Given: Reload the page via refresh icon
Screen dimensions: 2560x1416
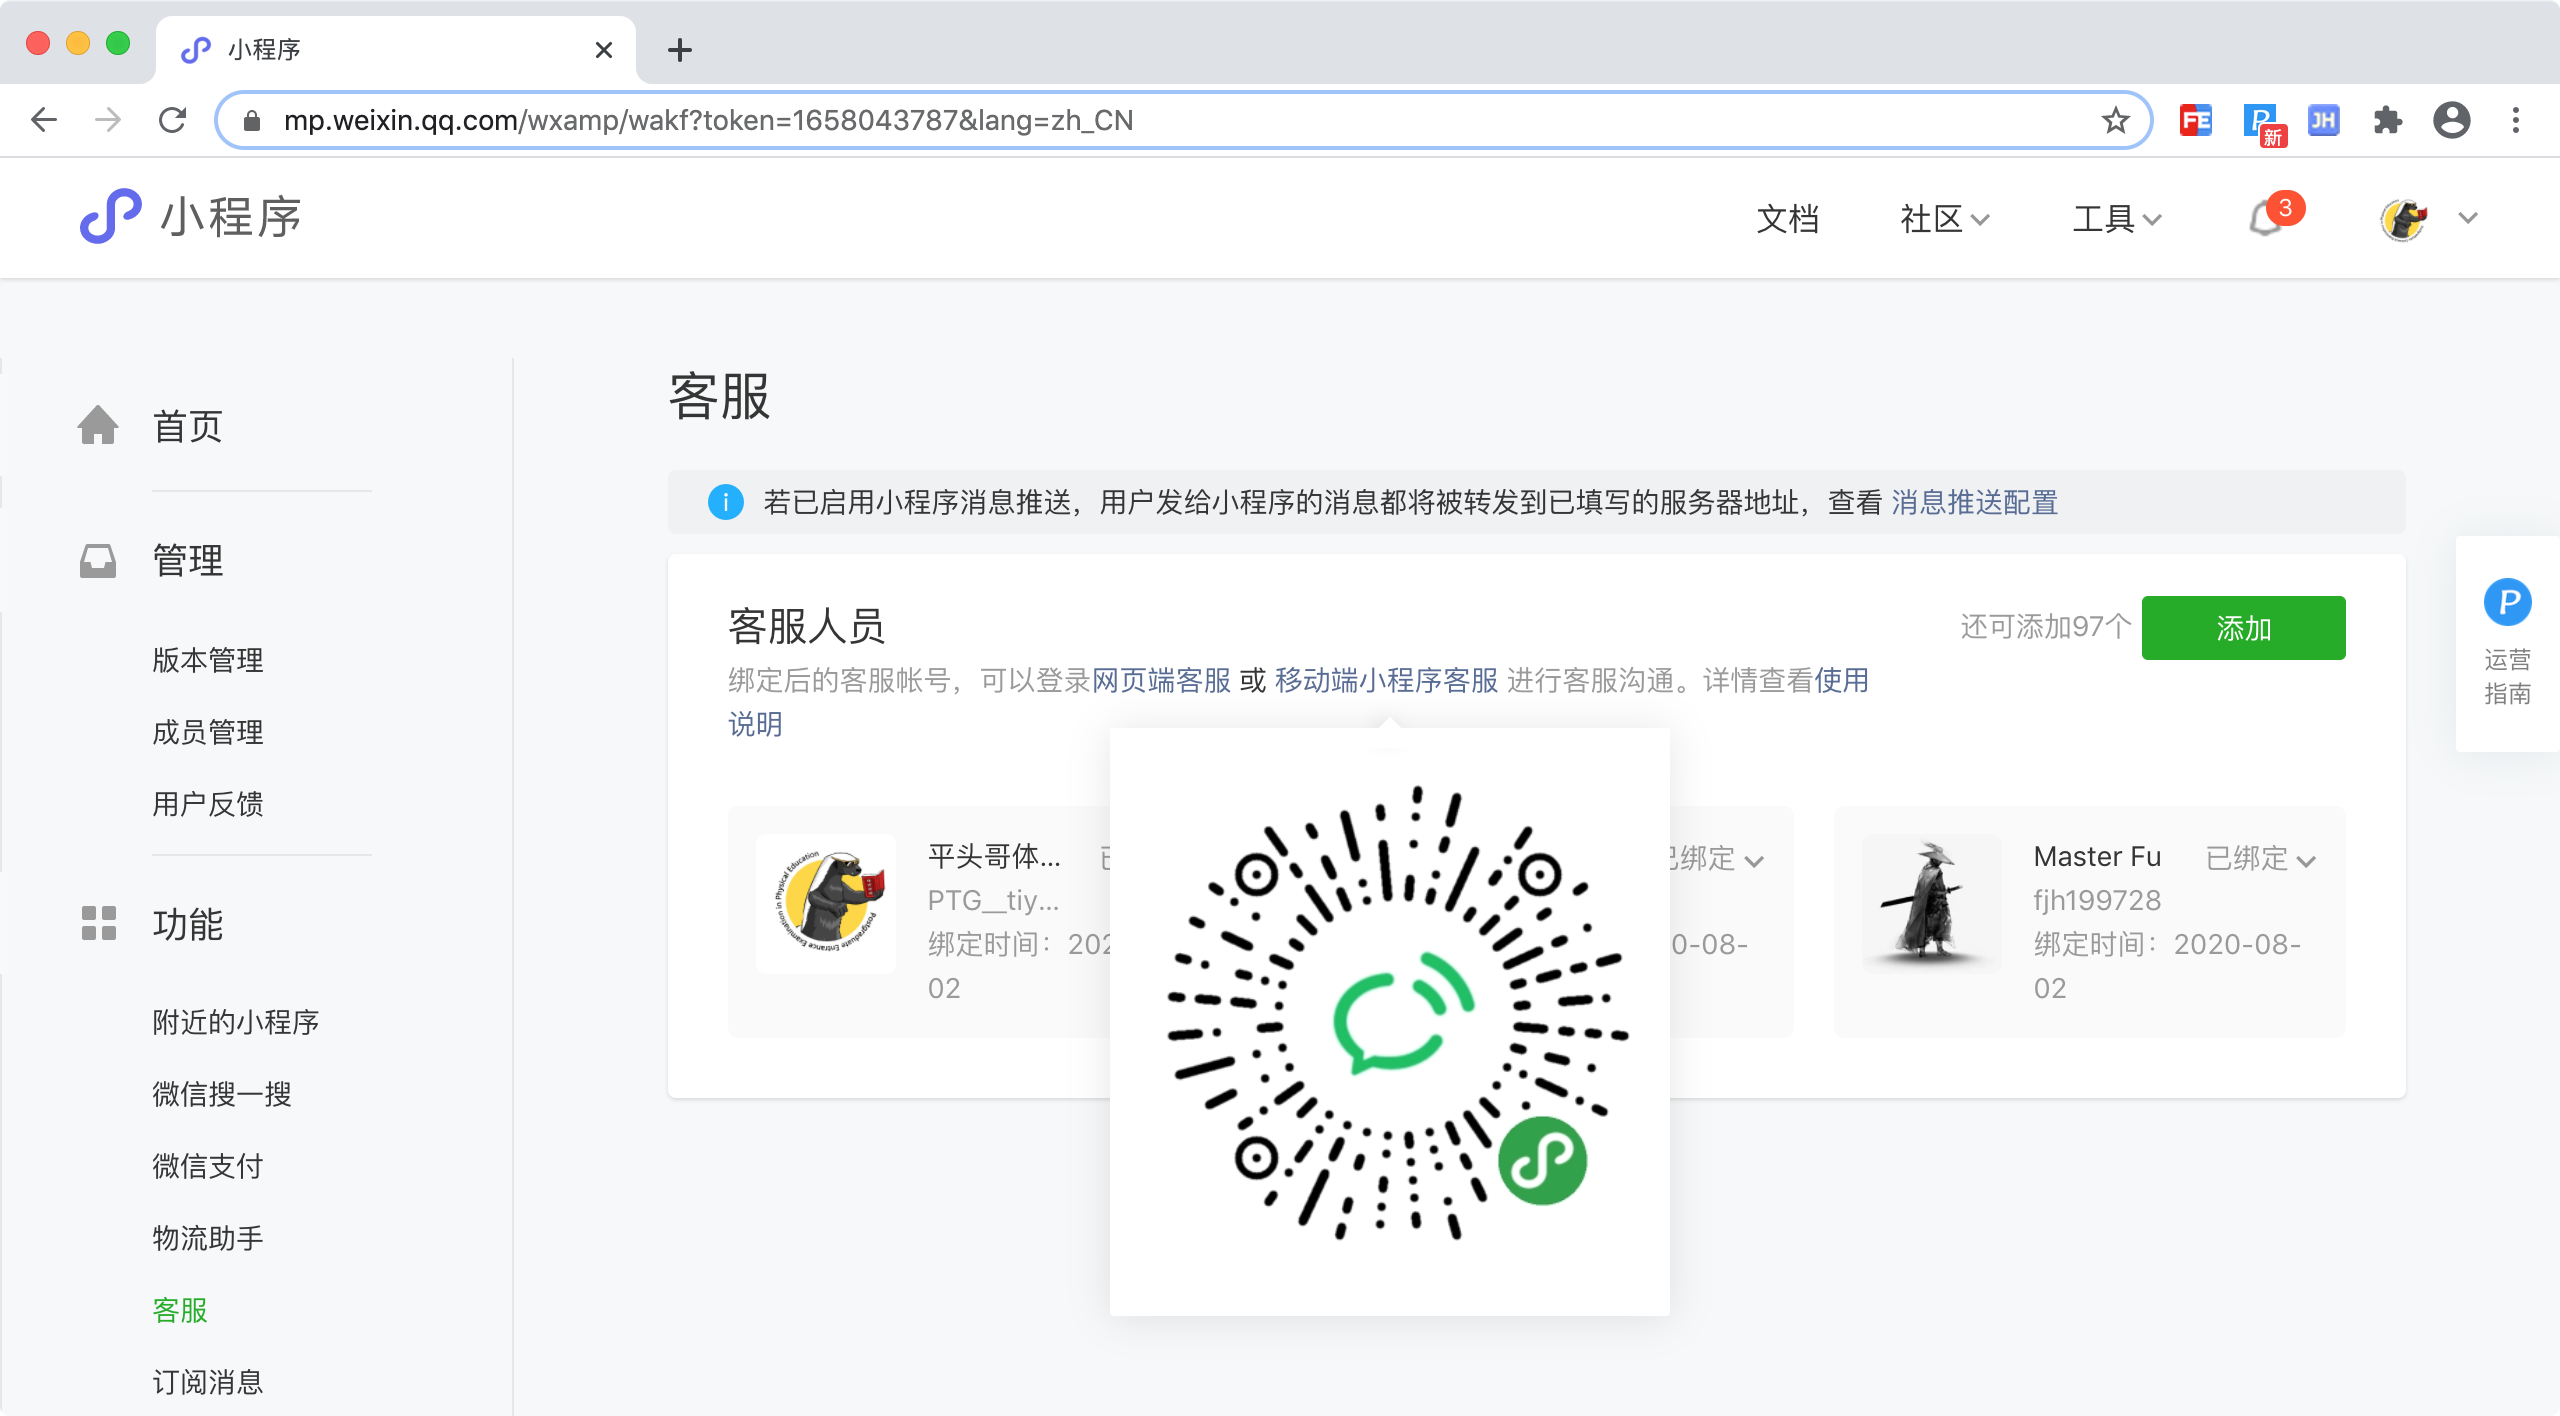Looking at the screenshot, I should coord(173,121).
